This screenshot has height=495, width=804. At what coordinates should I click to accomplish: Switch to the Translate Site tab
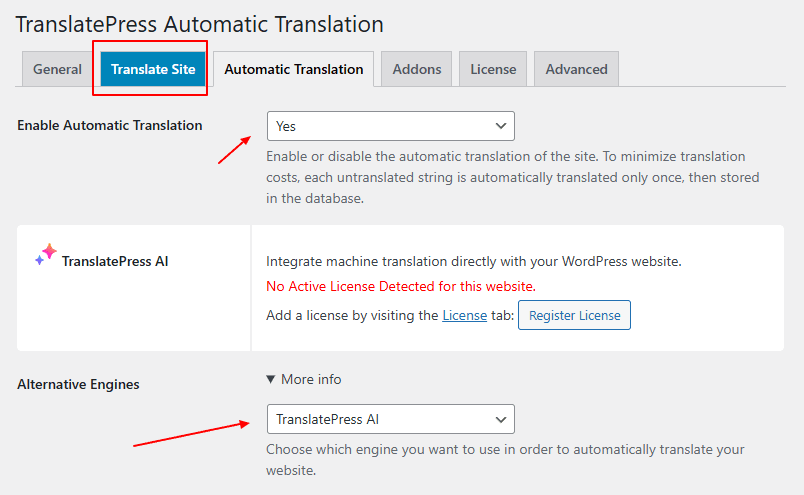pyautogui.click(x=153, y=69)
